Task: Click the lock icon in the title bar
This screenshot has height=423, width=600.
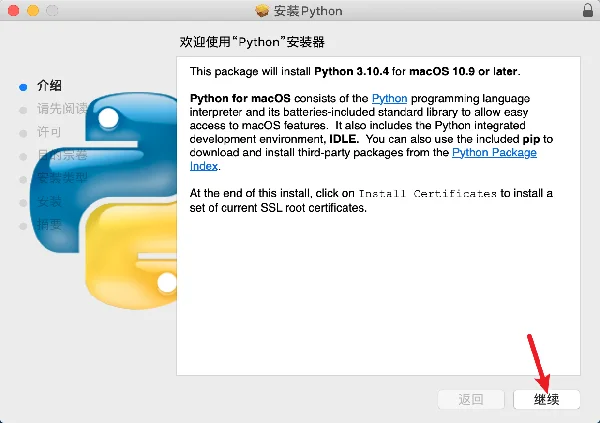Action: [588, 10]
